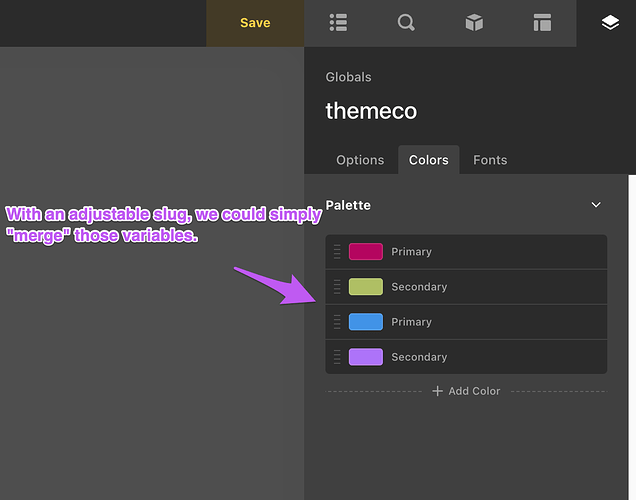The height and width of the screenshot is (500, 636).
Task: Open the green Secondary color swatch
Action: coord(366,287)
